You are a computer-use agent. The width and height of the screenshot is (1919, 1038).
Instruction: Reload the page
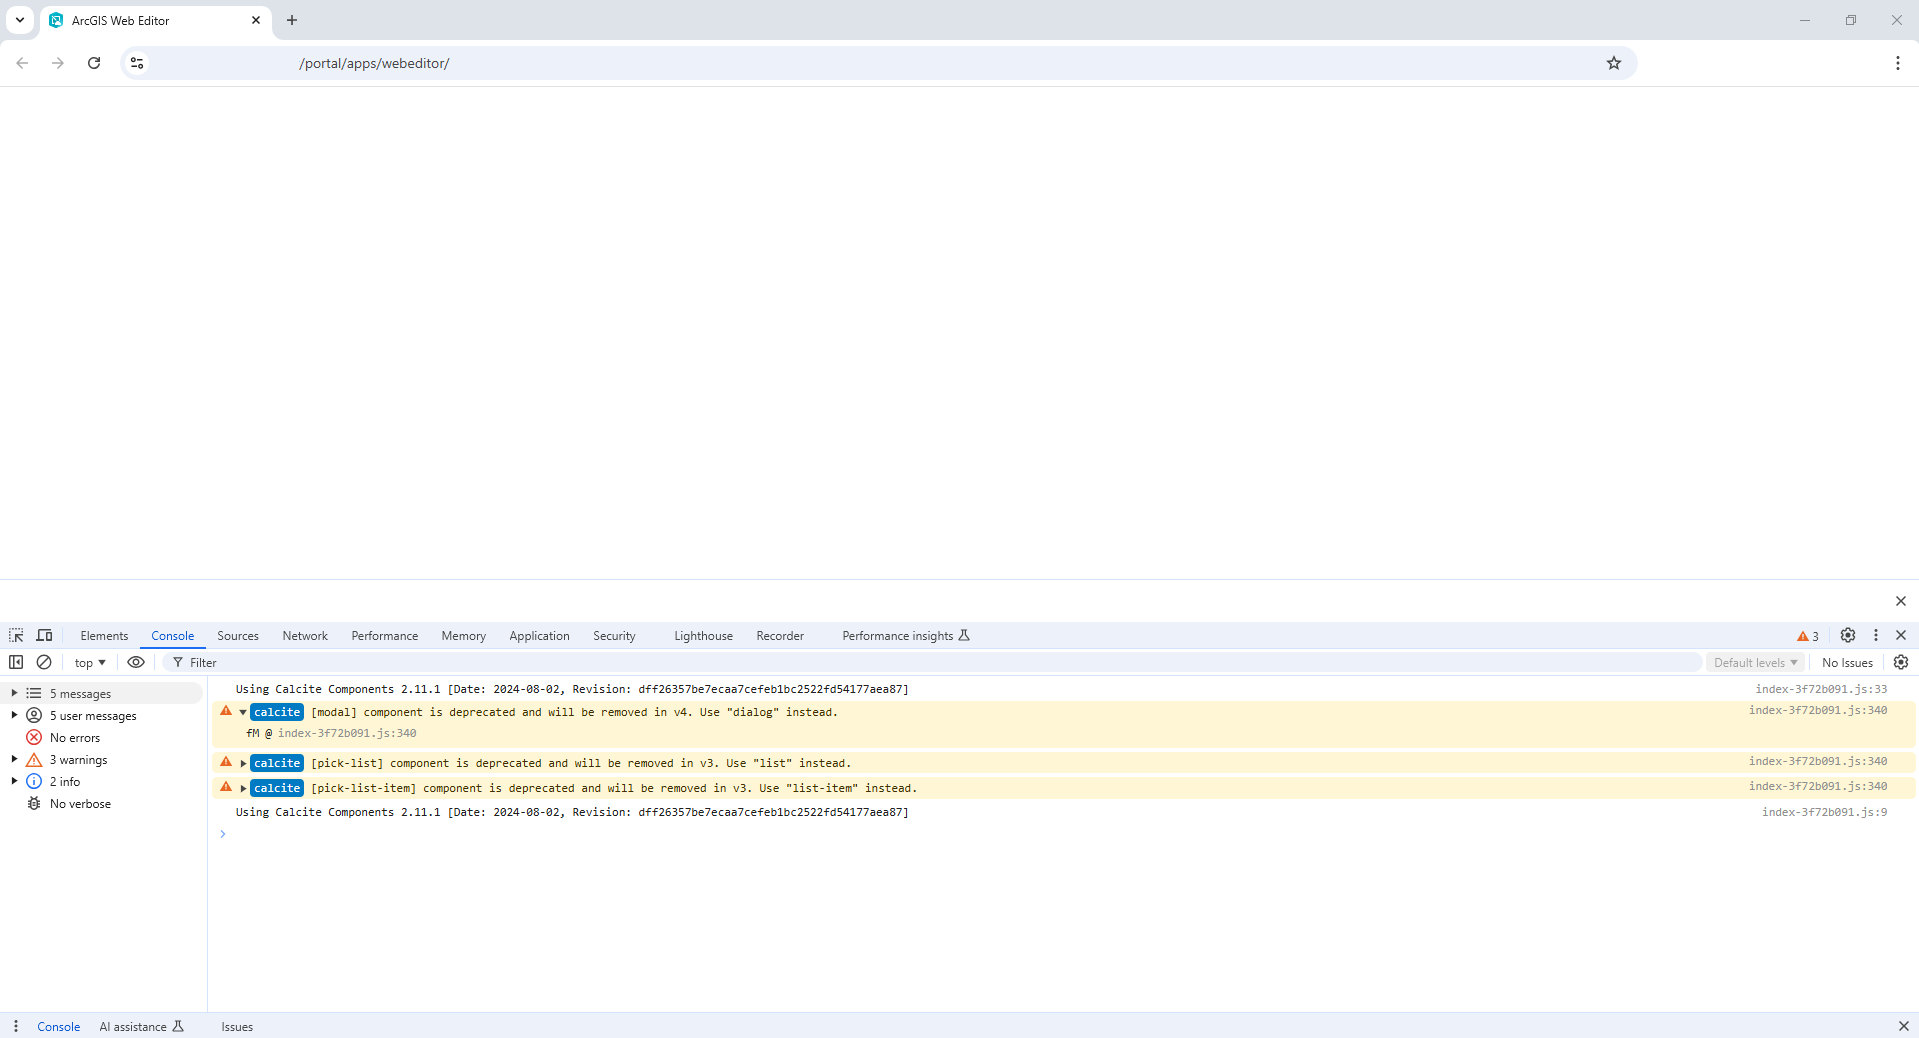(94, 63)
